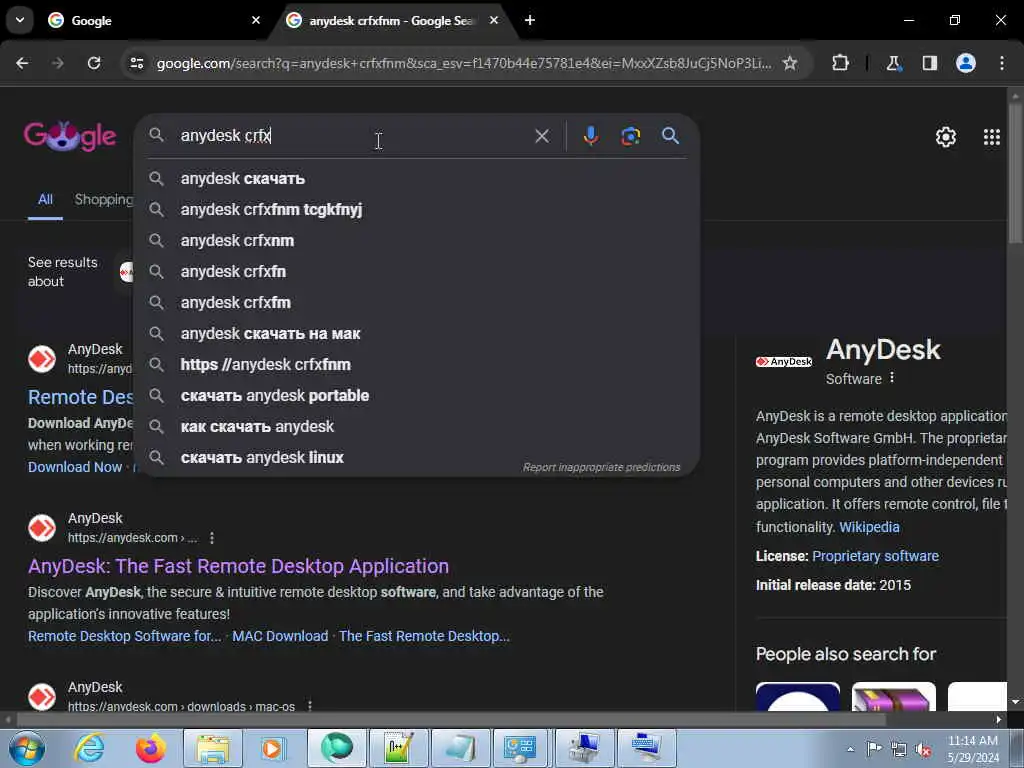Open Action Center flag icon
This screenshot has height=768, width=1024.
tap(874, 749)
